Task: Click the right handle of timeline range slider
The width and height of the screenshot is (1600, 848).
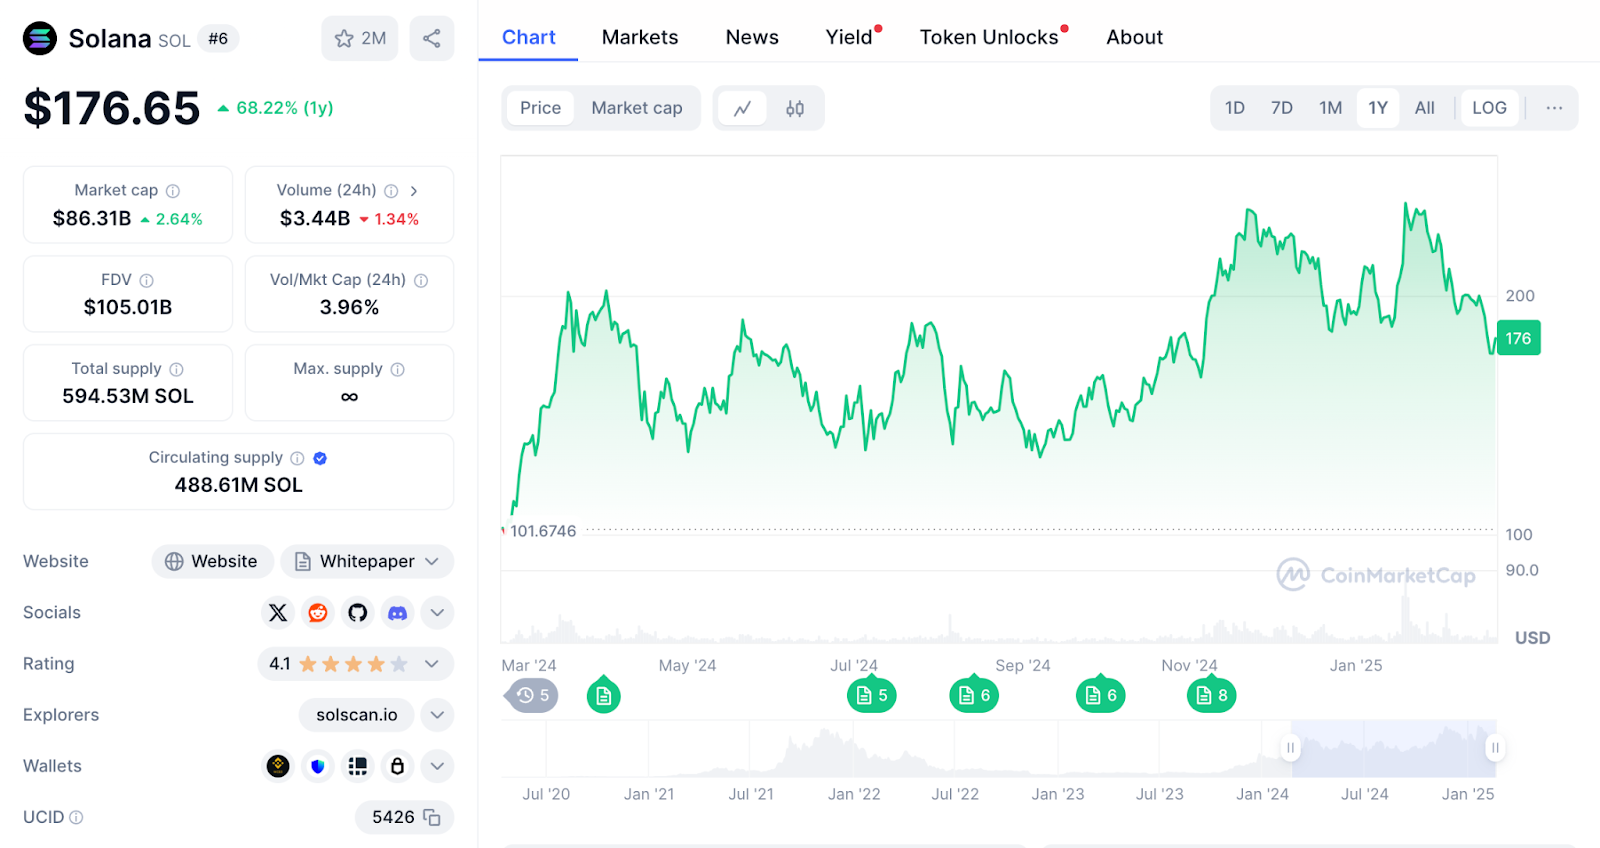Action: pos(1495,748)
